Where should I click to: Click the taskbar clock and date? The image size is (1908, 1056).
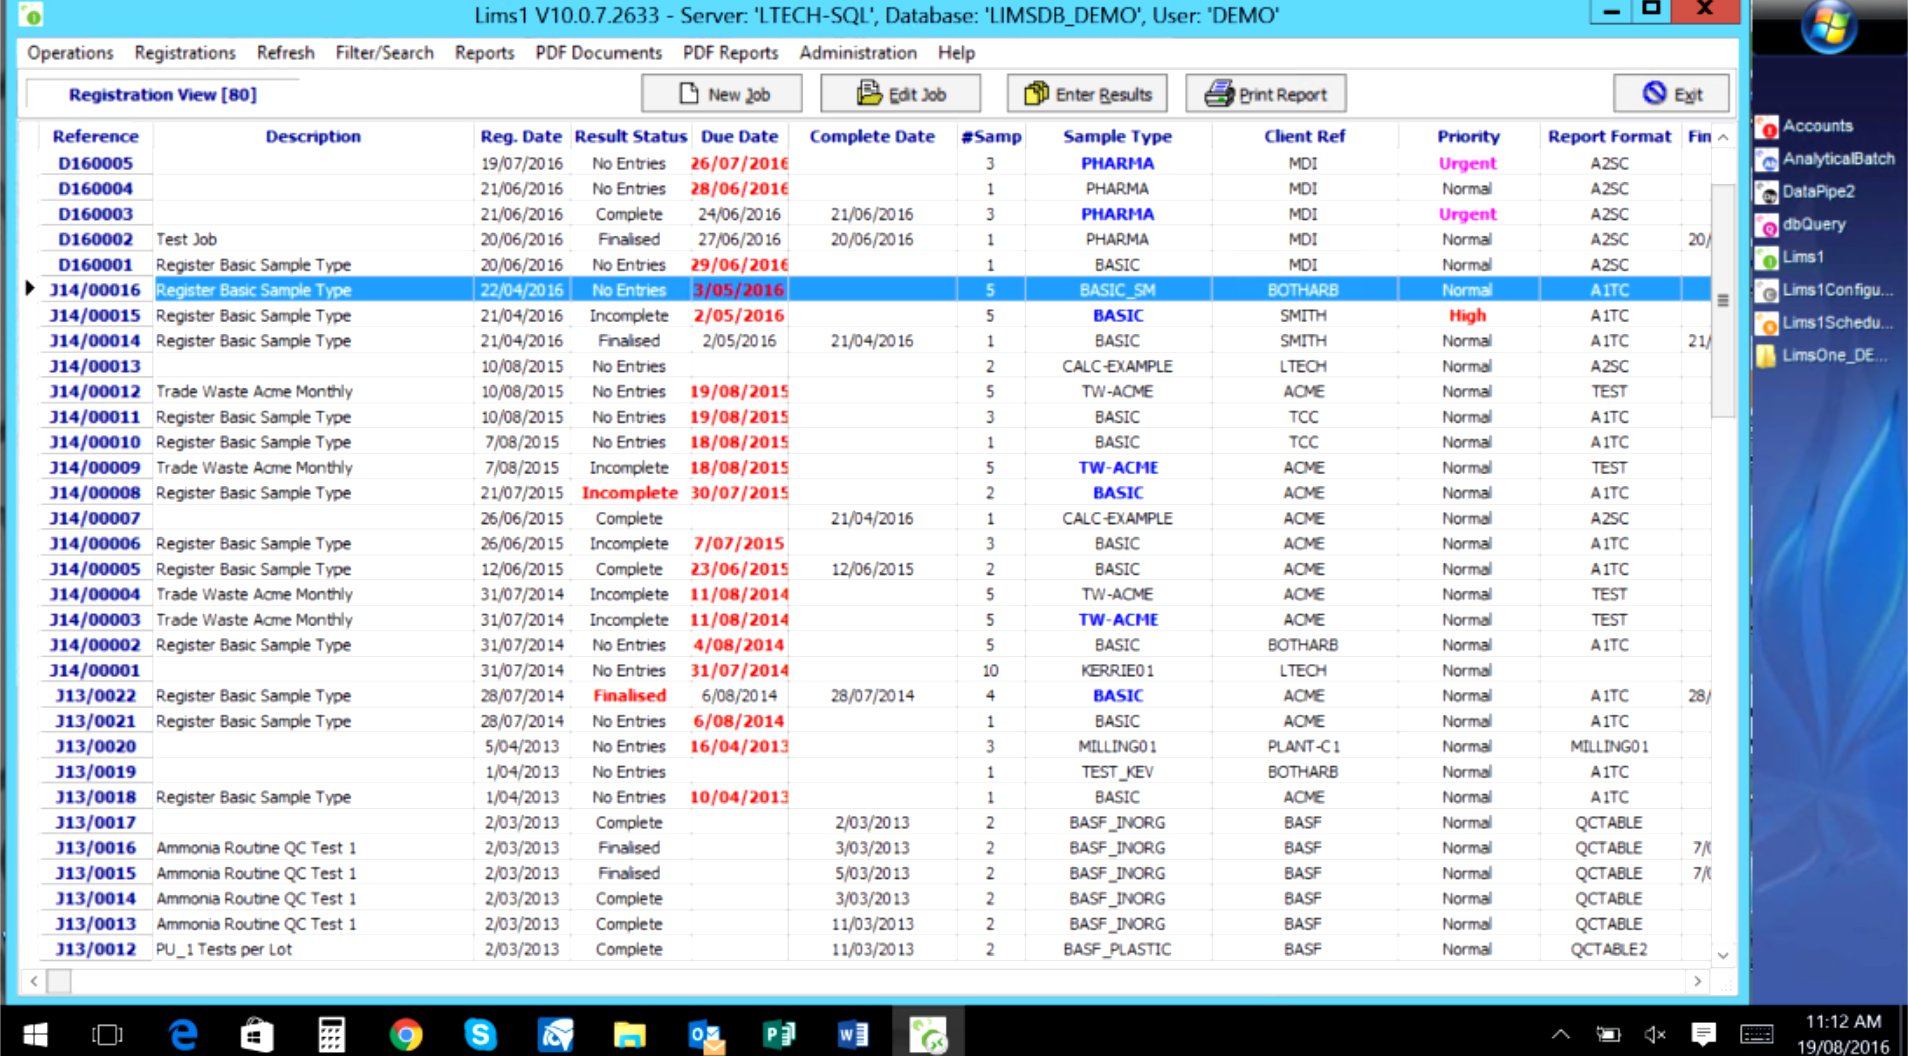(x=1843, y=1034)
